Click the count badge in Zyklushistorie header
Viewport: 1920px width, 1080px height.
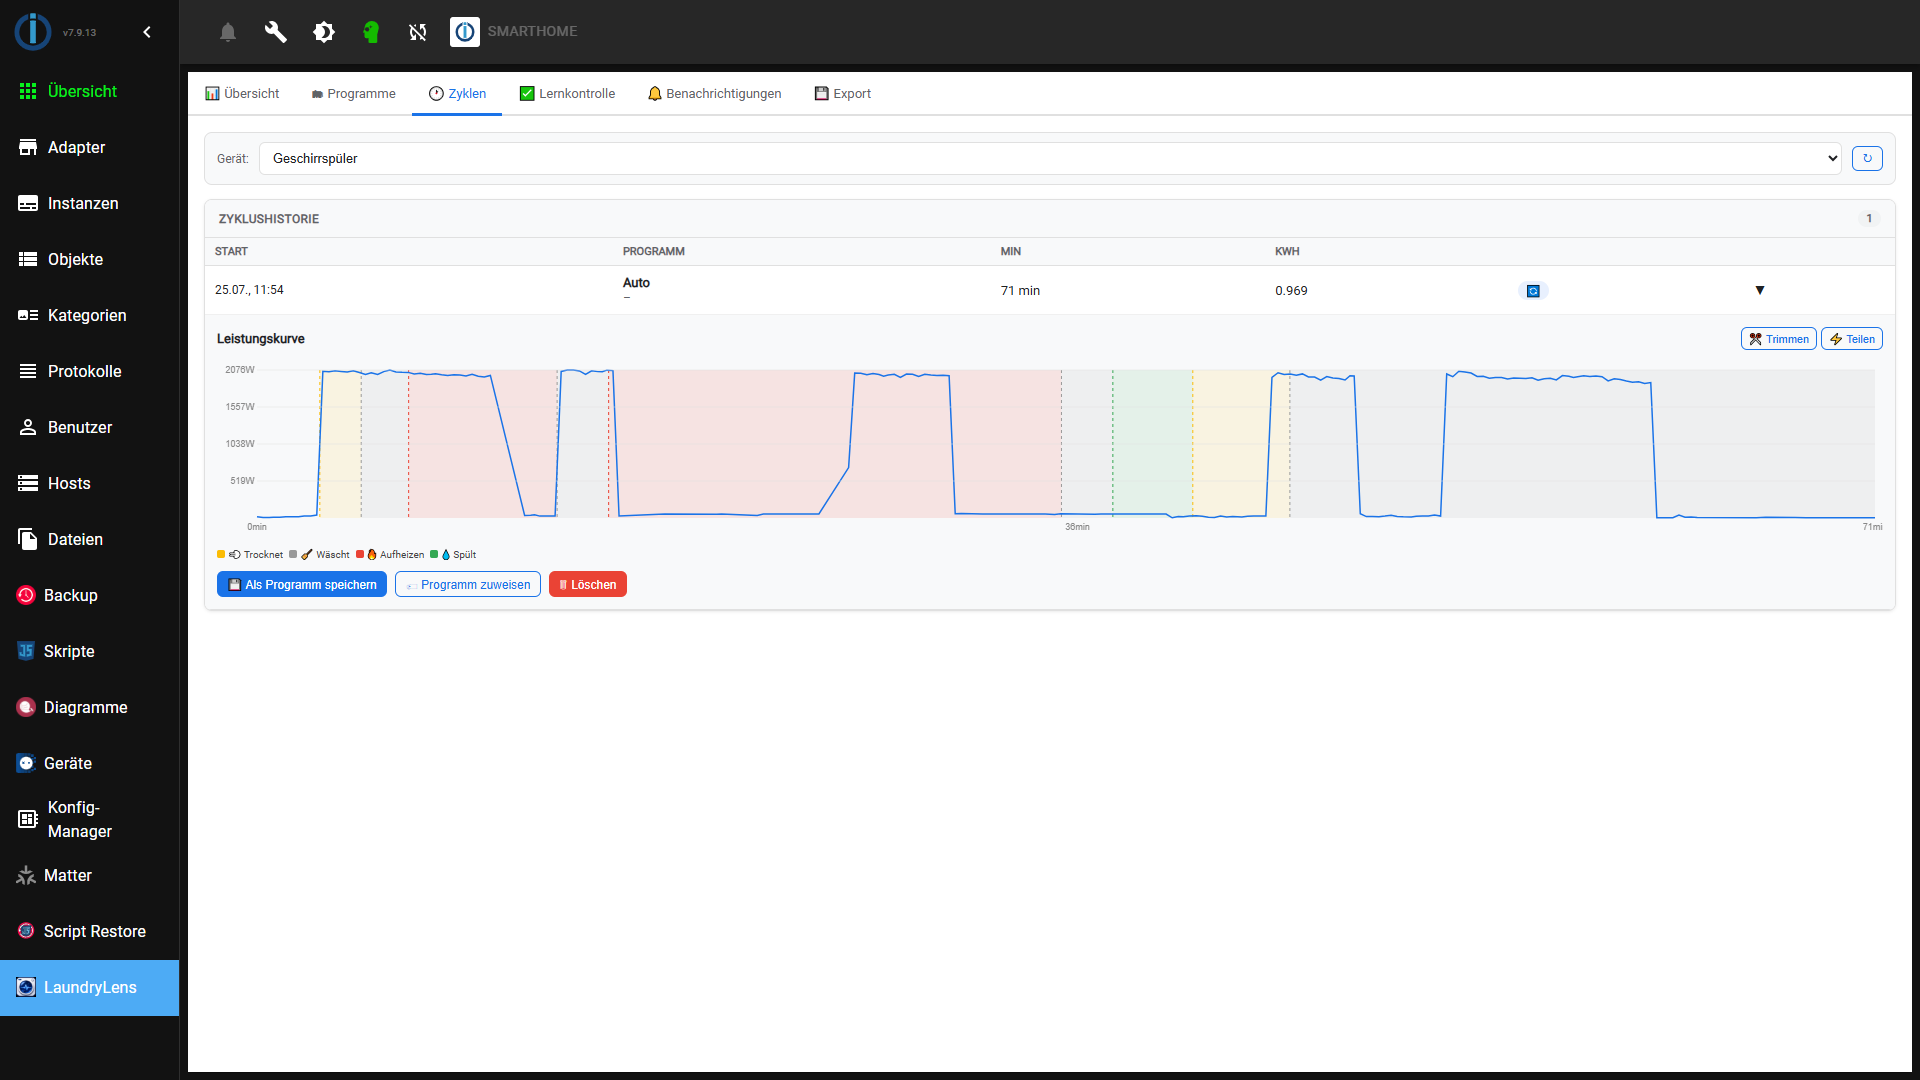click(1869, 218)
